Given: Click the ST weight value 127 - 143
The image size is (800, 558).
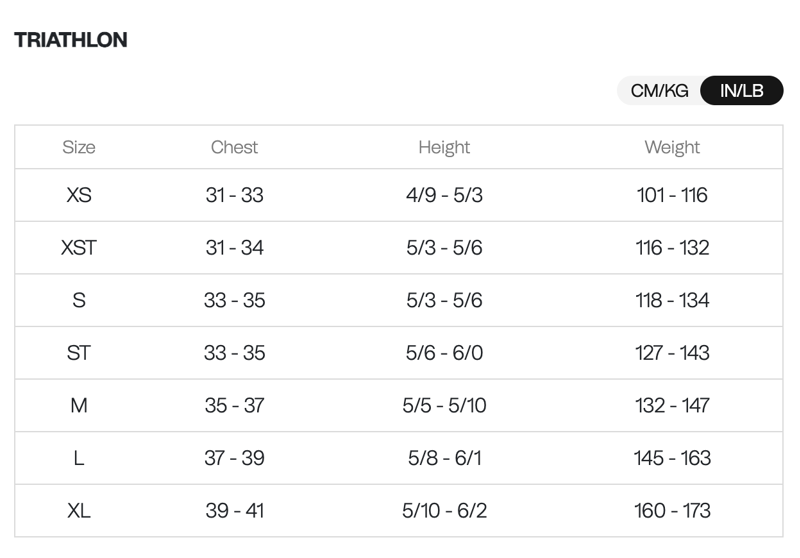Looking at the screenshot, I should coord(672,352).
